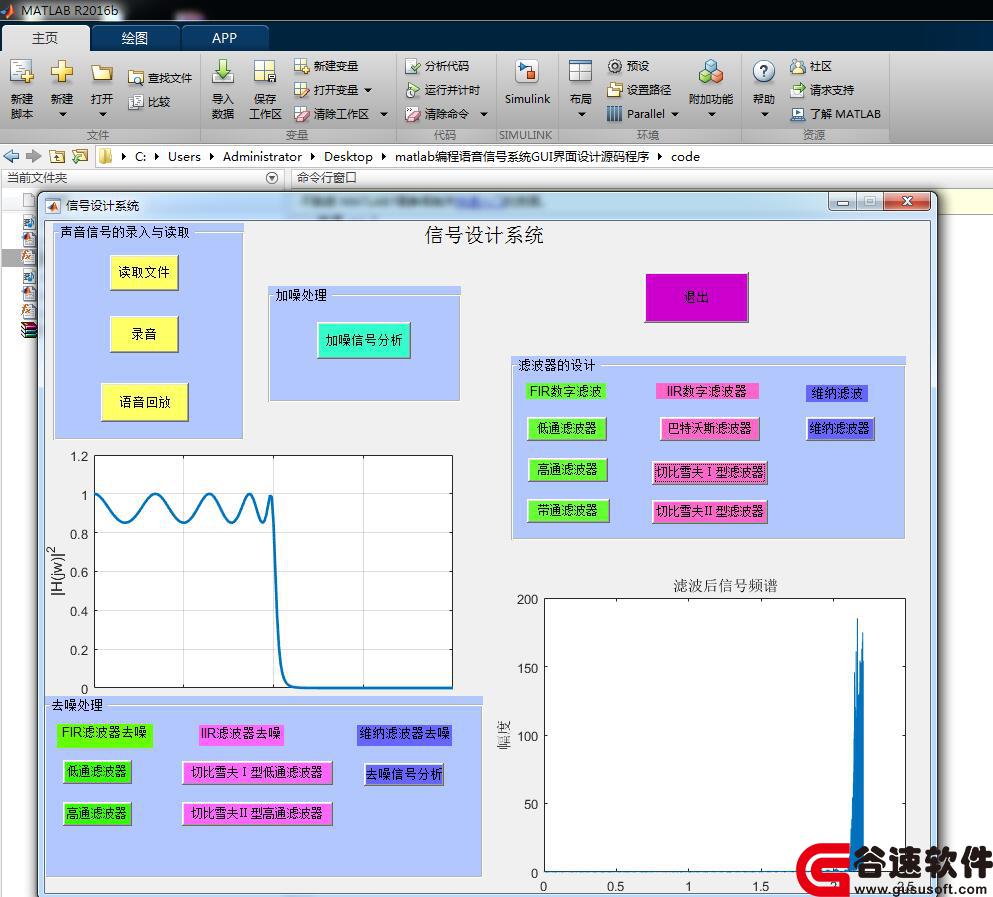Image resolution: width=993 pixels, height=897 pixels.
Task: Click Denoised Signal Analysis (去噪信号分析) button
Action: 404,773
